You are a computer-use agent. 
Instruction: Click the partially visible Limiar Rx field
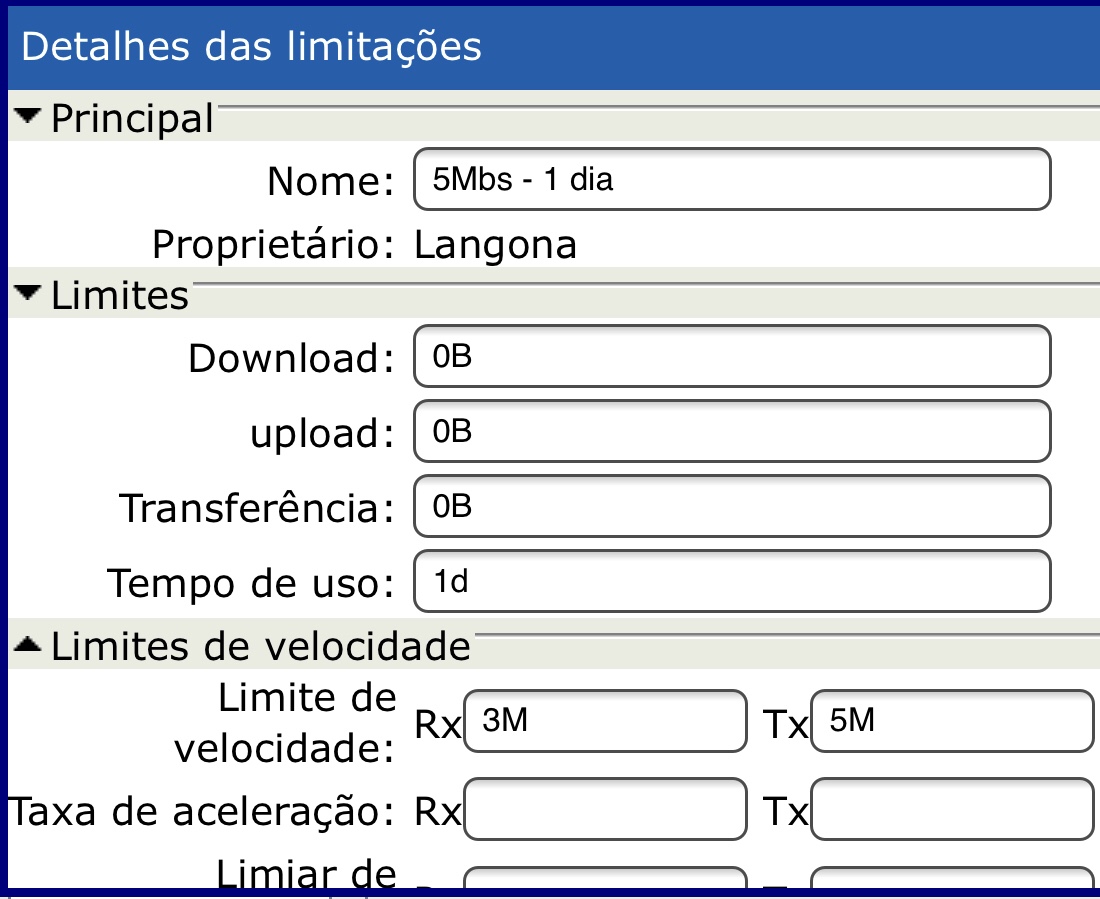(x=605, y=878)
